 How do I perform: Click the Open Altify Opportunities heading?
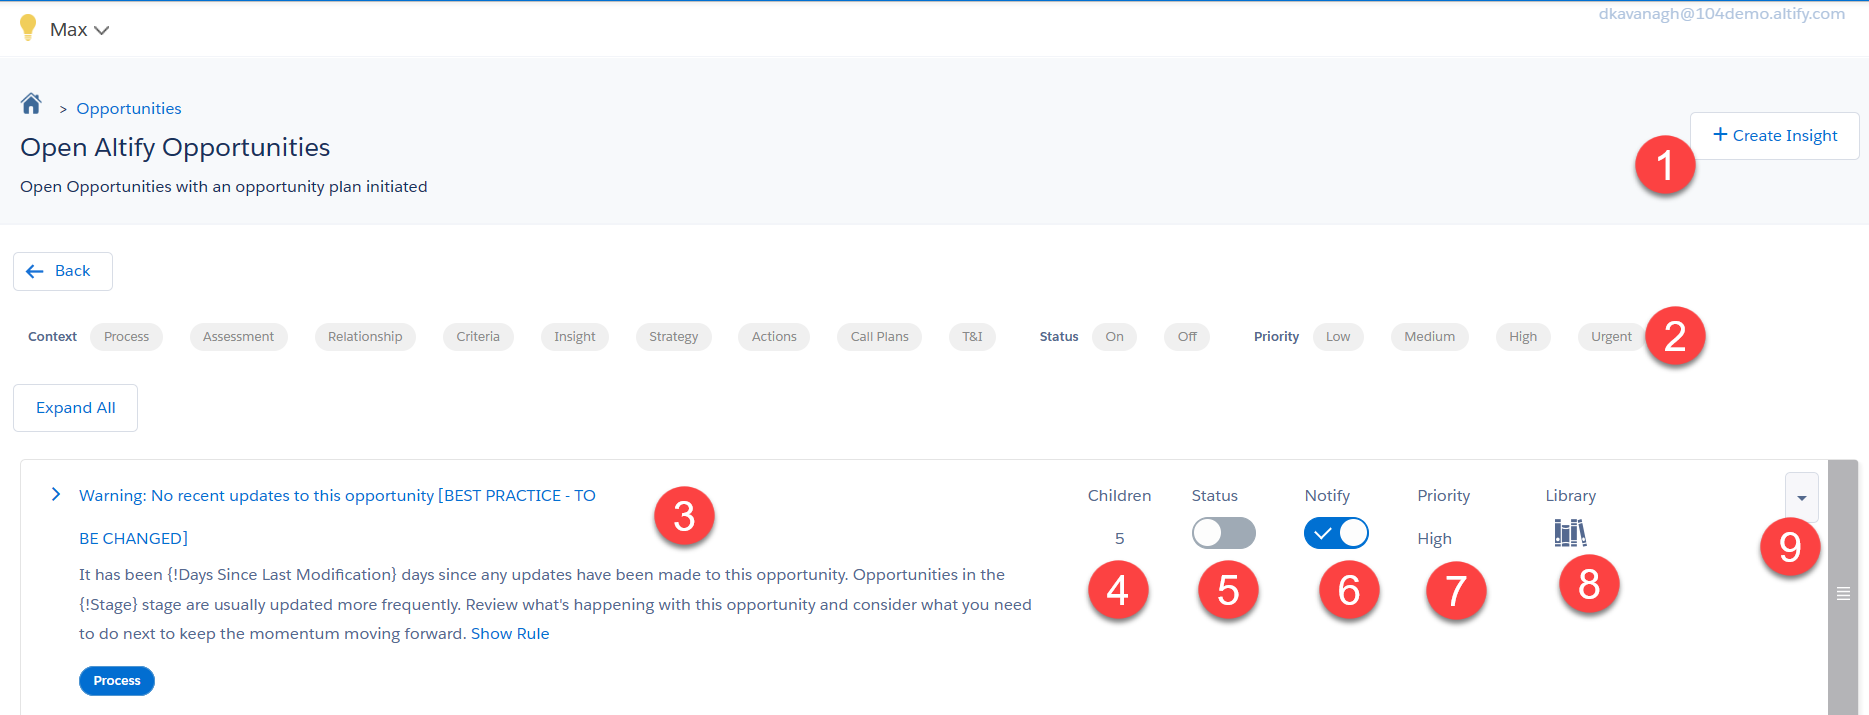click(175, 148)
